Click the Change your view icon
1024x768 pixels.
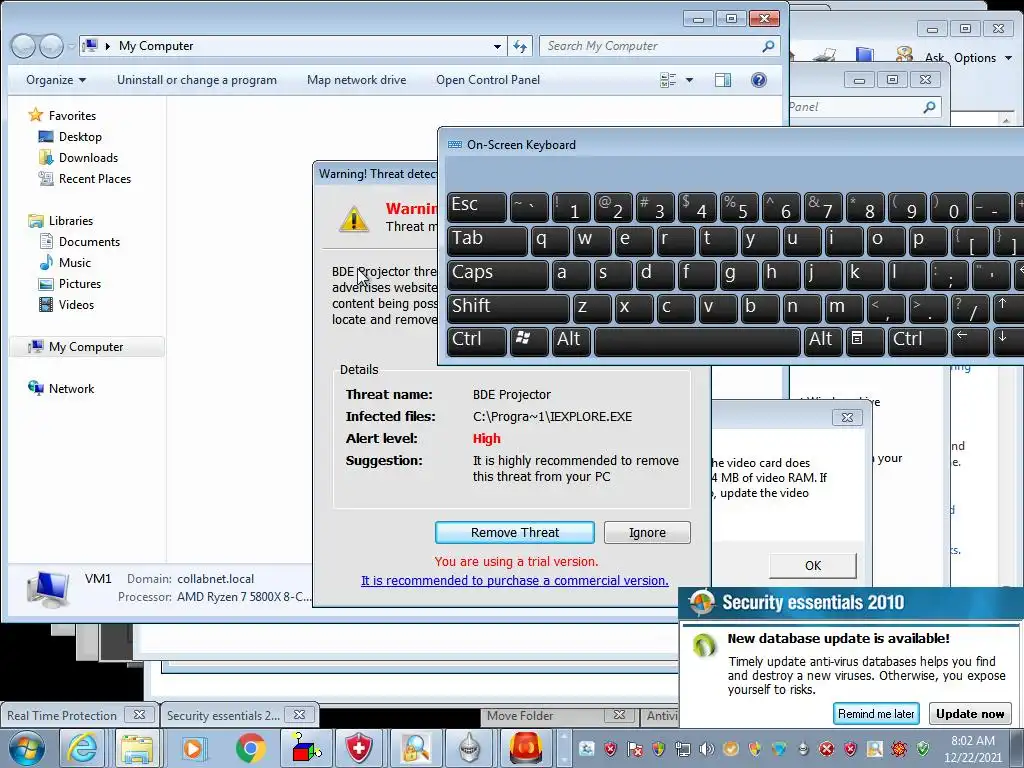(668, 80)
